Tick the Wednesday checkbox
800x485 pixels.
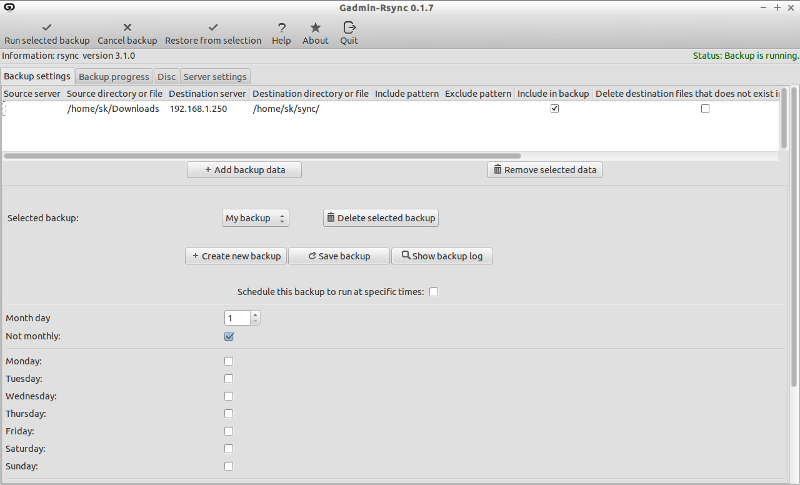coord(229,396)
